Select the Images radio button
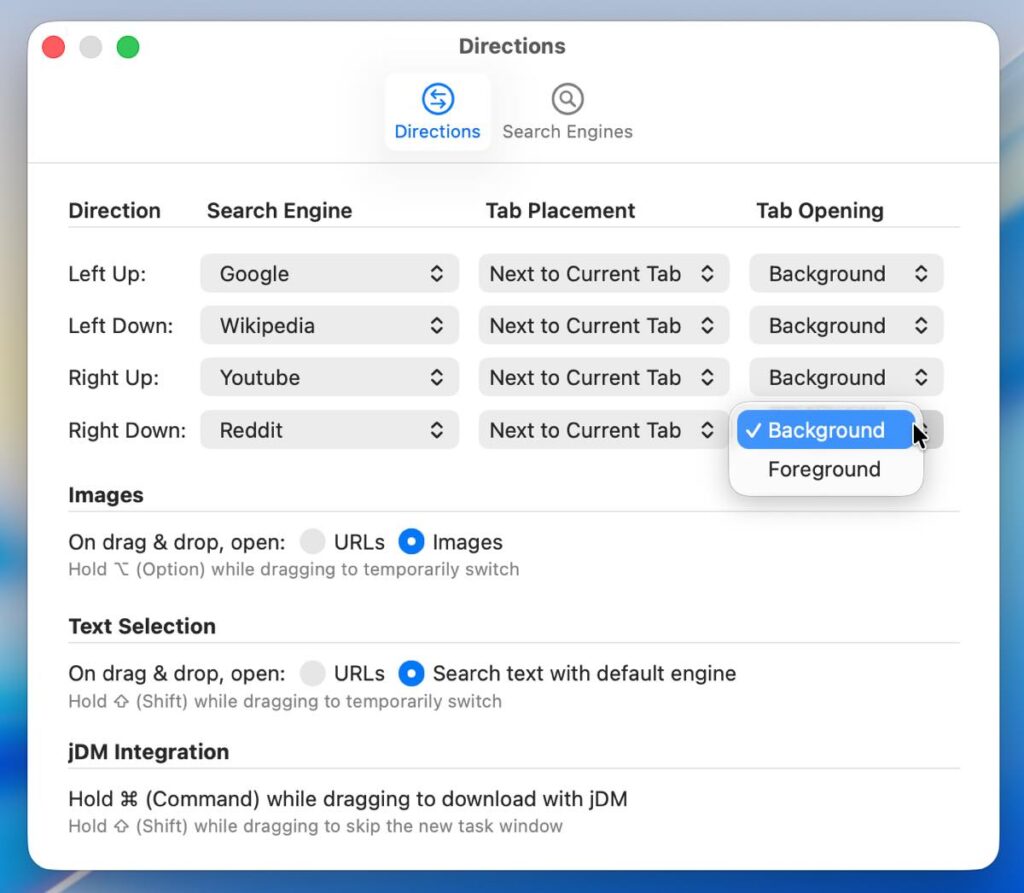 [x=411, y=542]
